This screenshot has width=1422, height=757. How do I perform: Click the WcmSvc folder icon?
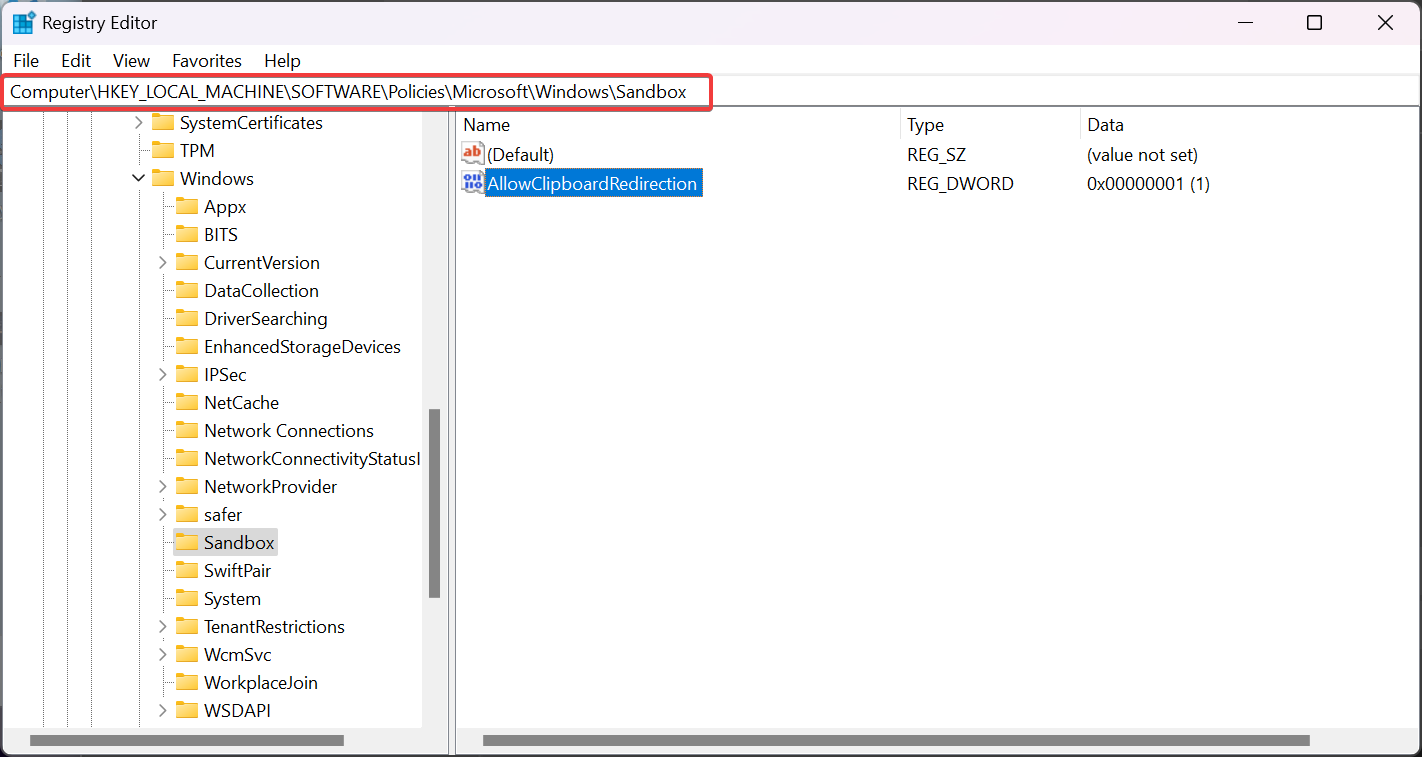coord(187,655)
